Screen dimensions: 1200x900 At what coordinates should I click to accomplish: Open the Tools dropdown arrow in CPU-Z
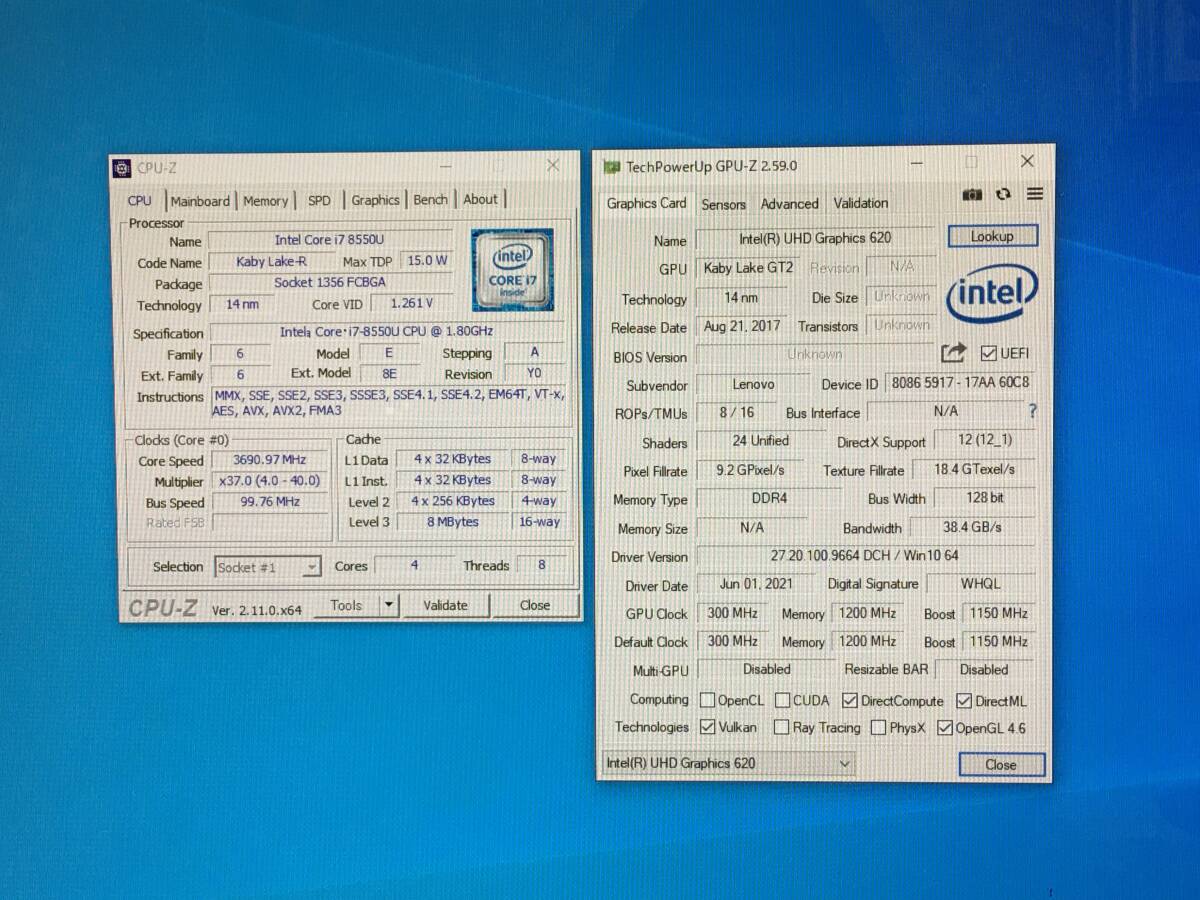(x=389, y=605)
